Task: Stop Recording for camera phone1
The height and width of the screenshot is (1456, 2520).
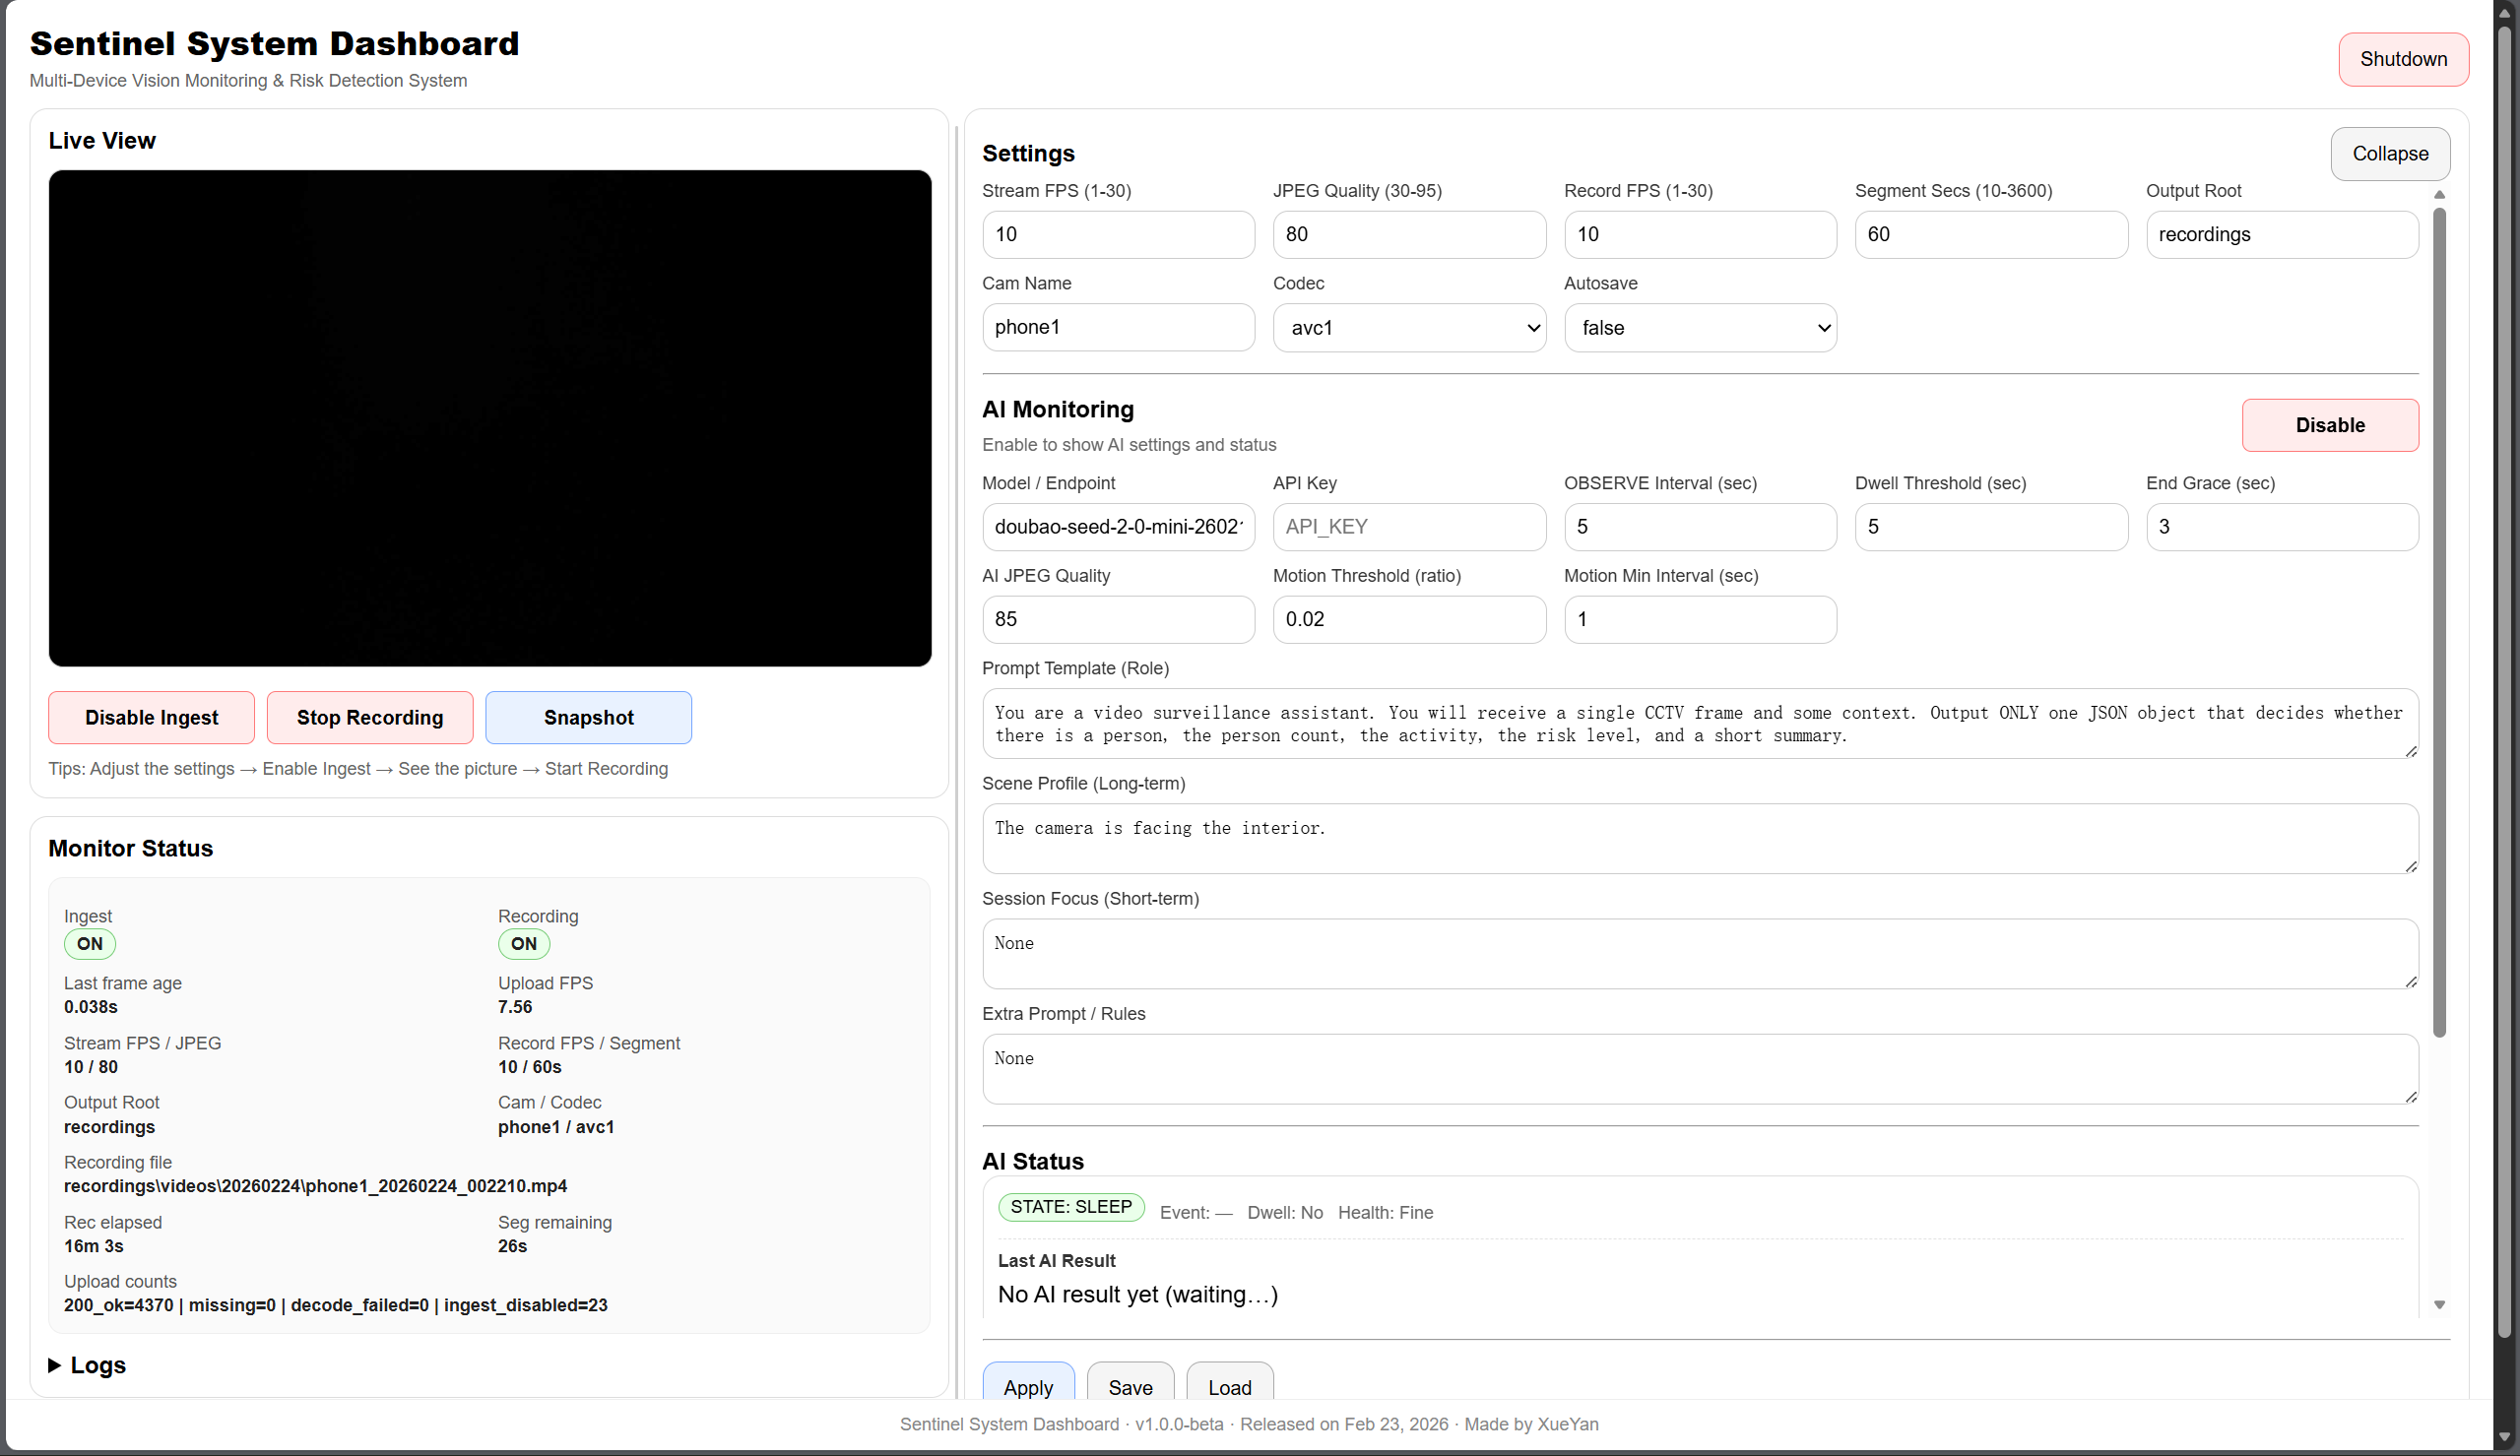Action: [370, 717]
